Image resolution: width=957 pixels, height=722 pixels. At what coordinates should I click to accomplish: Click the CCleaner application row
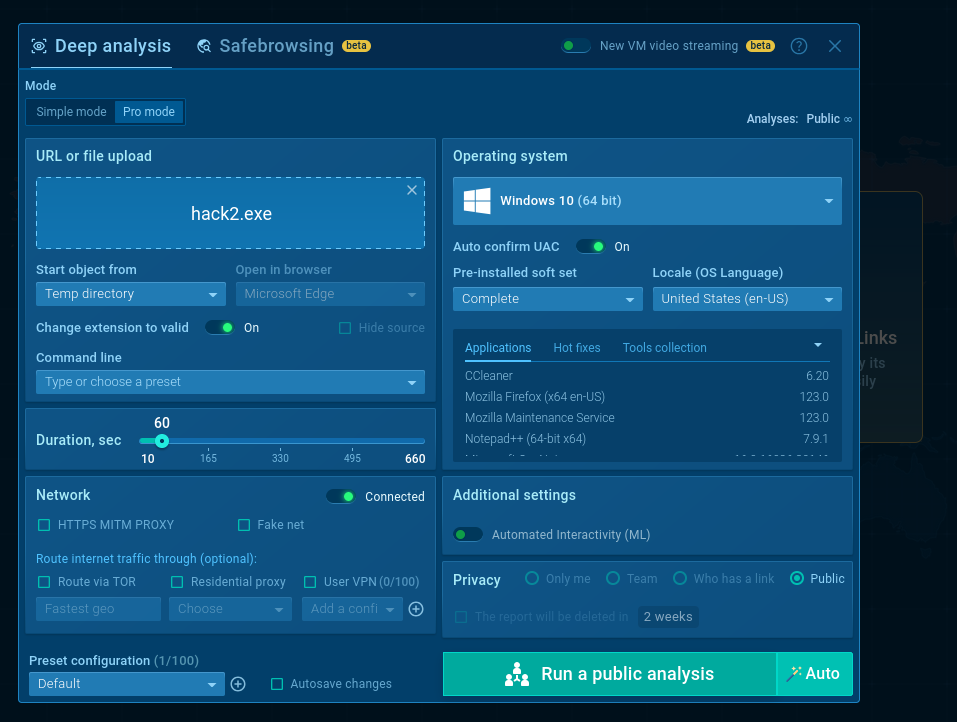coord(647,376)
